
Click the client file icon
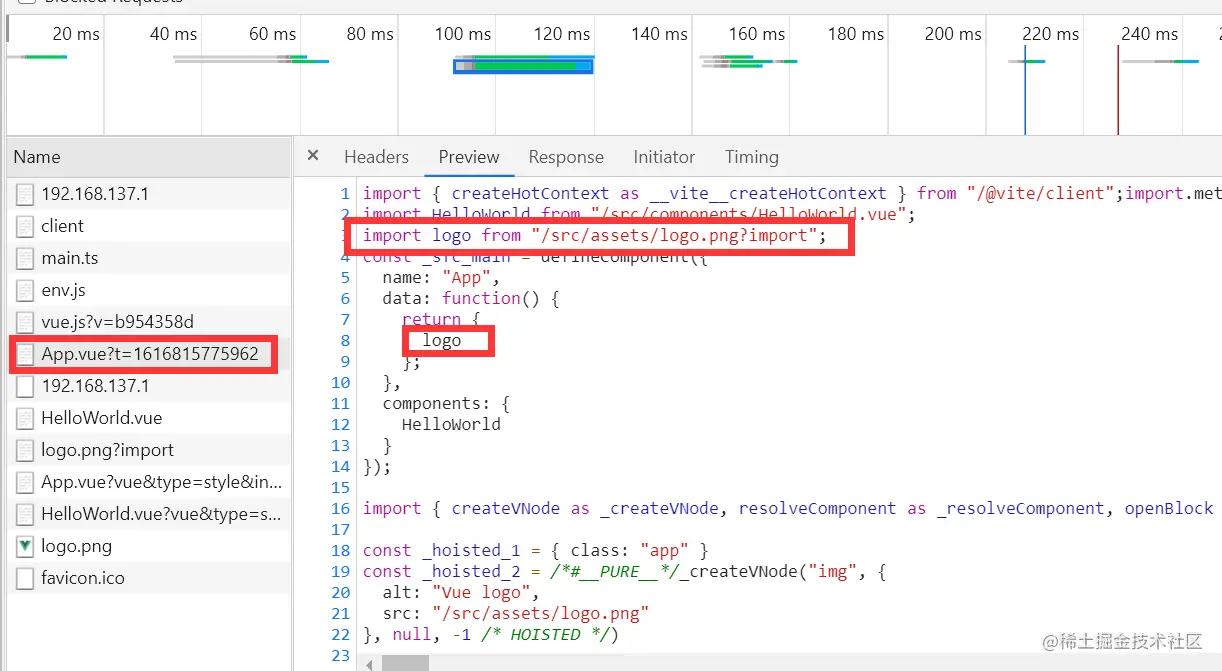pyautogui.click(x=24, y=226)
